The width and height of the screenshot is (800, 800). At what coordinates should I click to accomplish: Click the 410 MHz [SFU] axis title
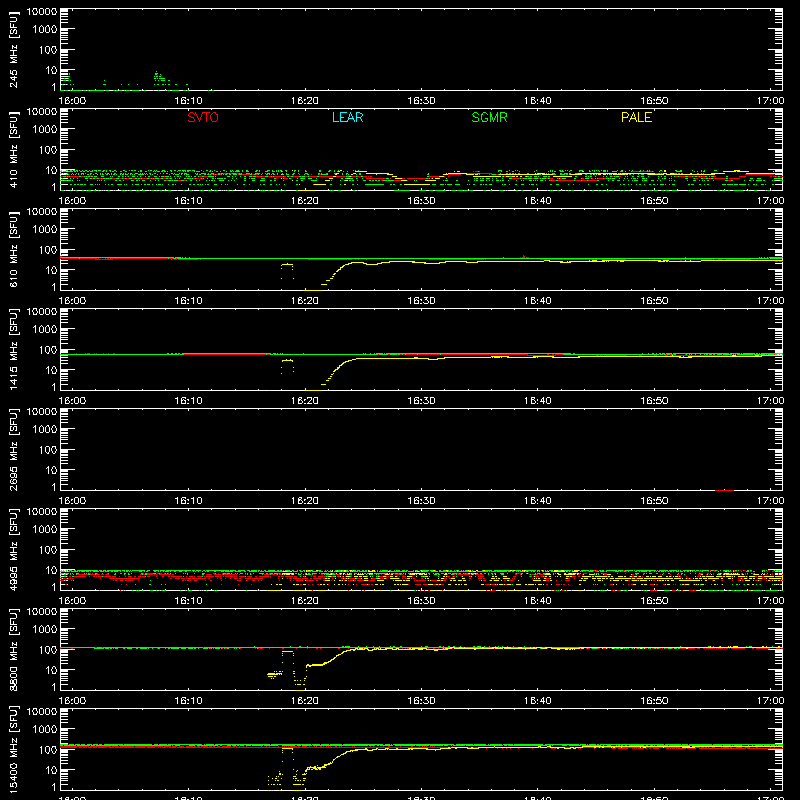[13, 149]
